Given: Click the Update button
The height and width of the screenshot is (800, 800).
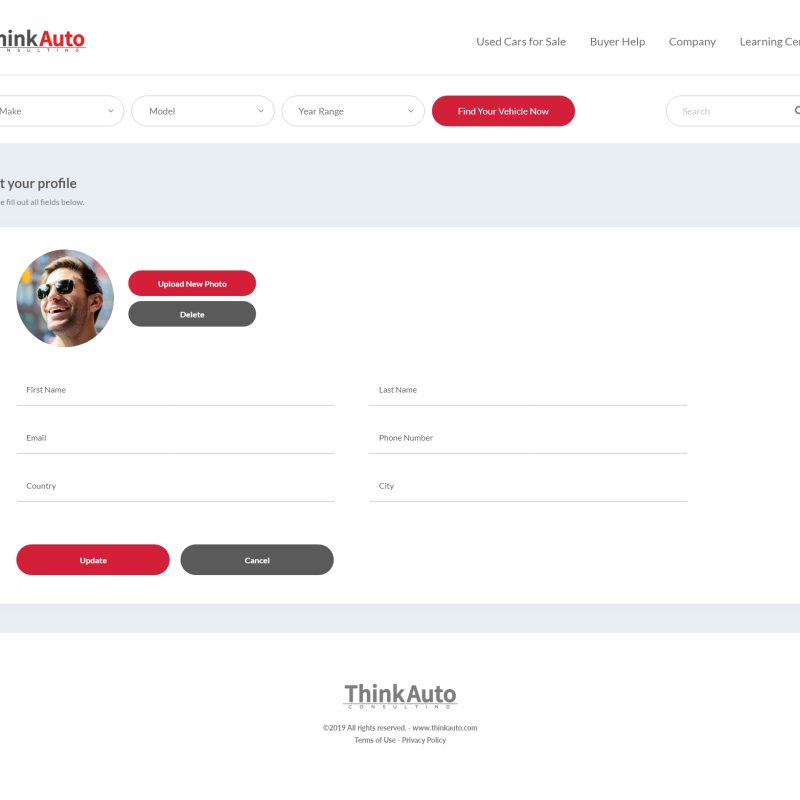Looking at the screenshot, I should (93, 560).
